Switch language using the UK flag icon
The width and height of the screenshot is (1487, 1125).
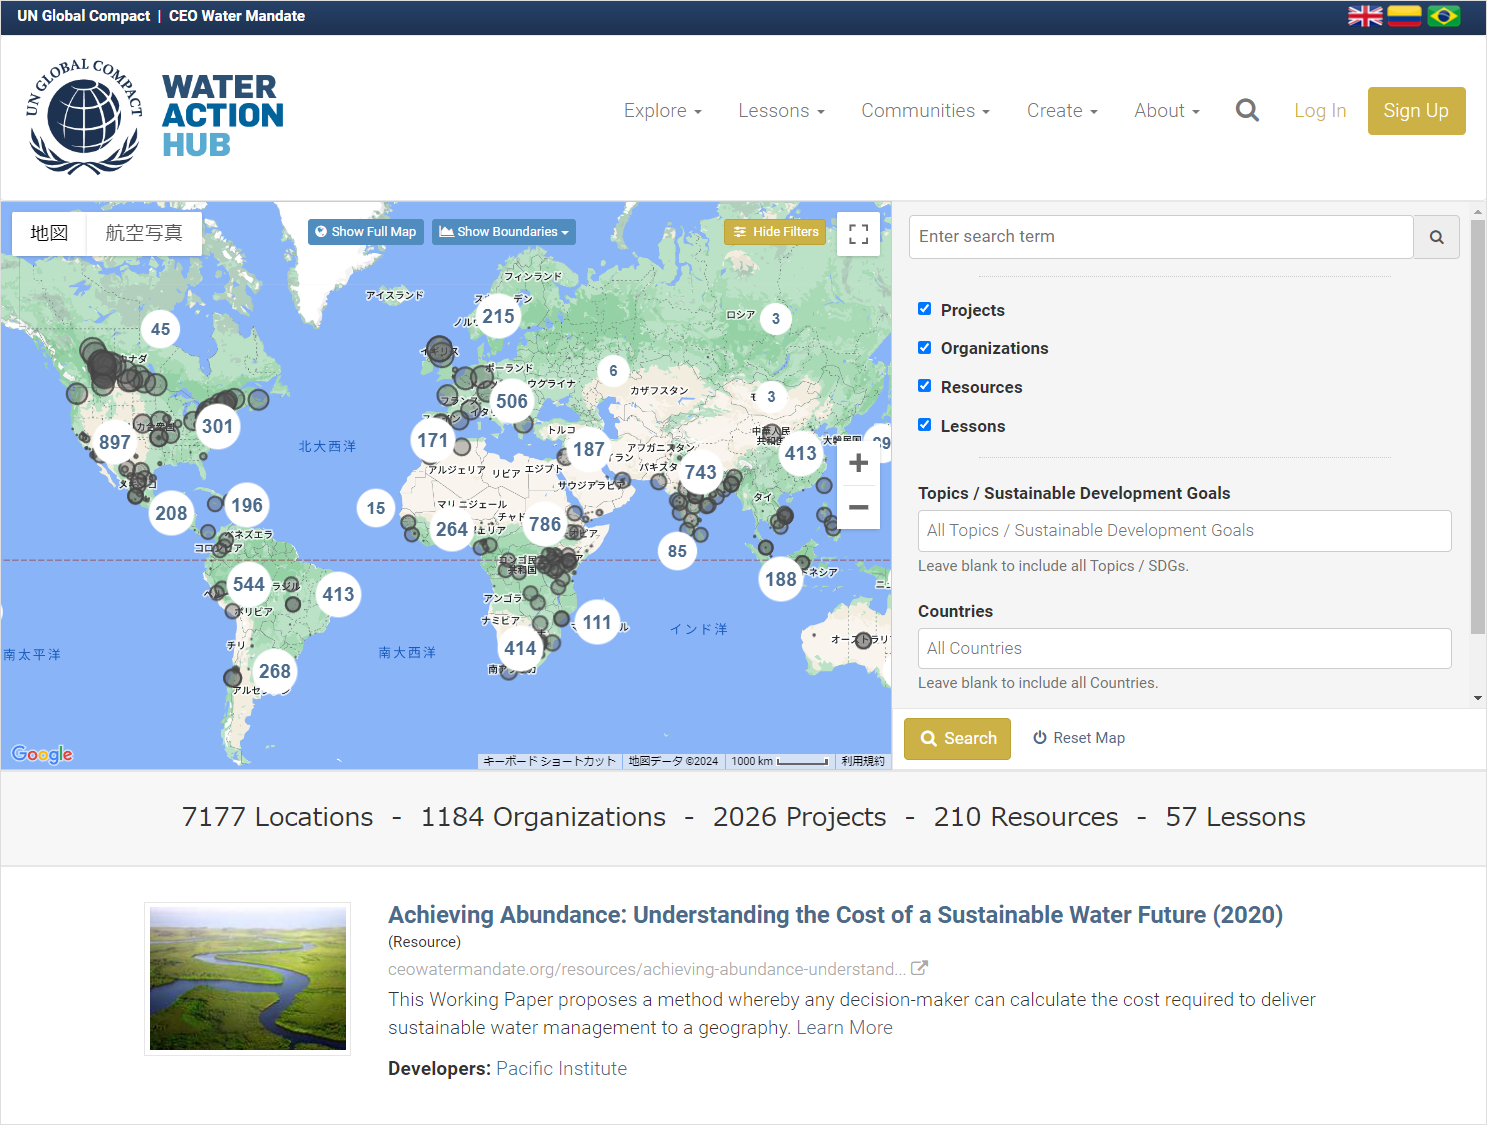(x=1364, y=16)
